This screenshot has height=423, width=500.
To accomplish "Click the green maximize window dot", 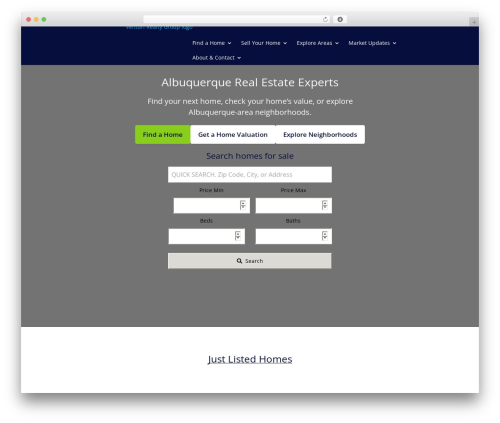I will coord(44,19).
